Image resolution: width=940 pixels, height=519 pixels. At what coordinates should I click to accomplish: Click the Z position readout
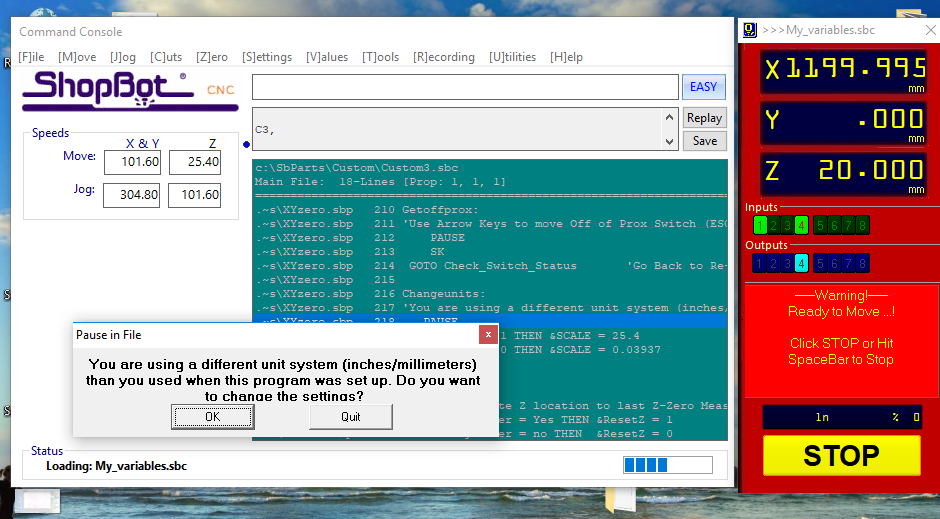point(844,174)
